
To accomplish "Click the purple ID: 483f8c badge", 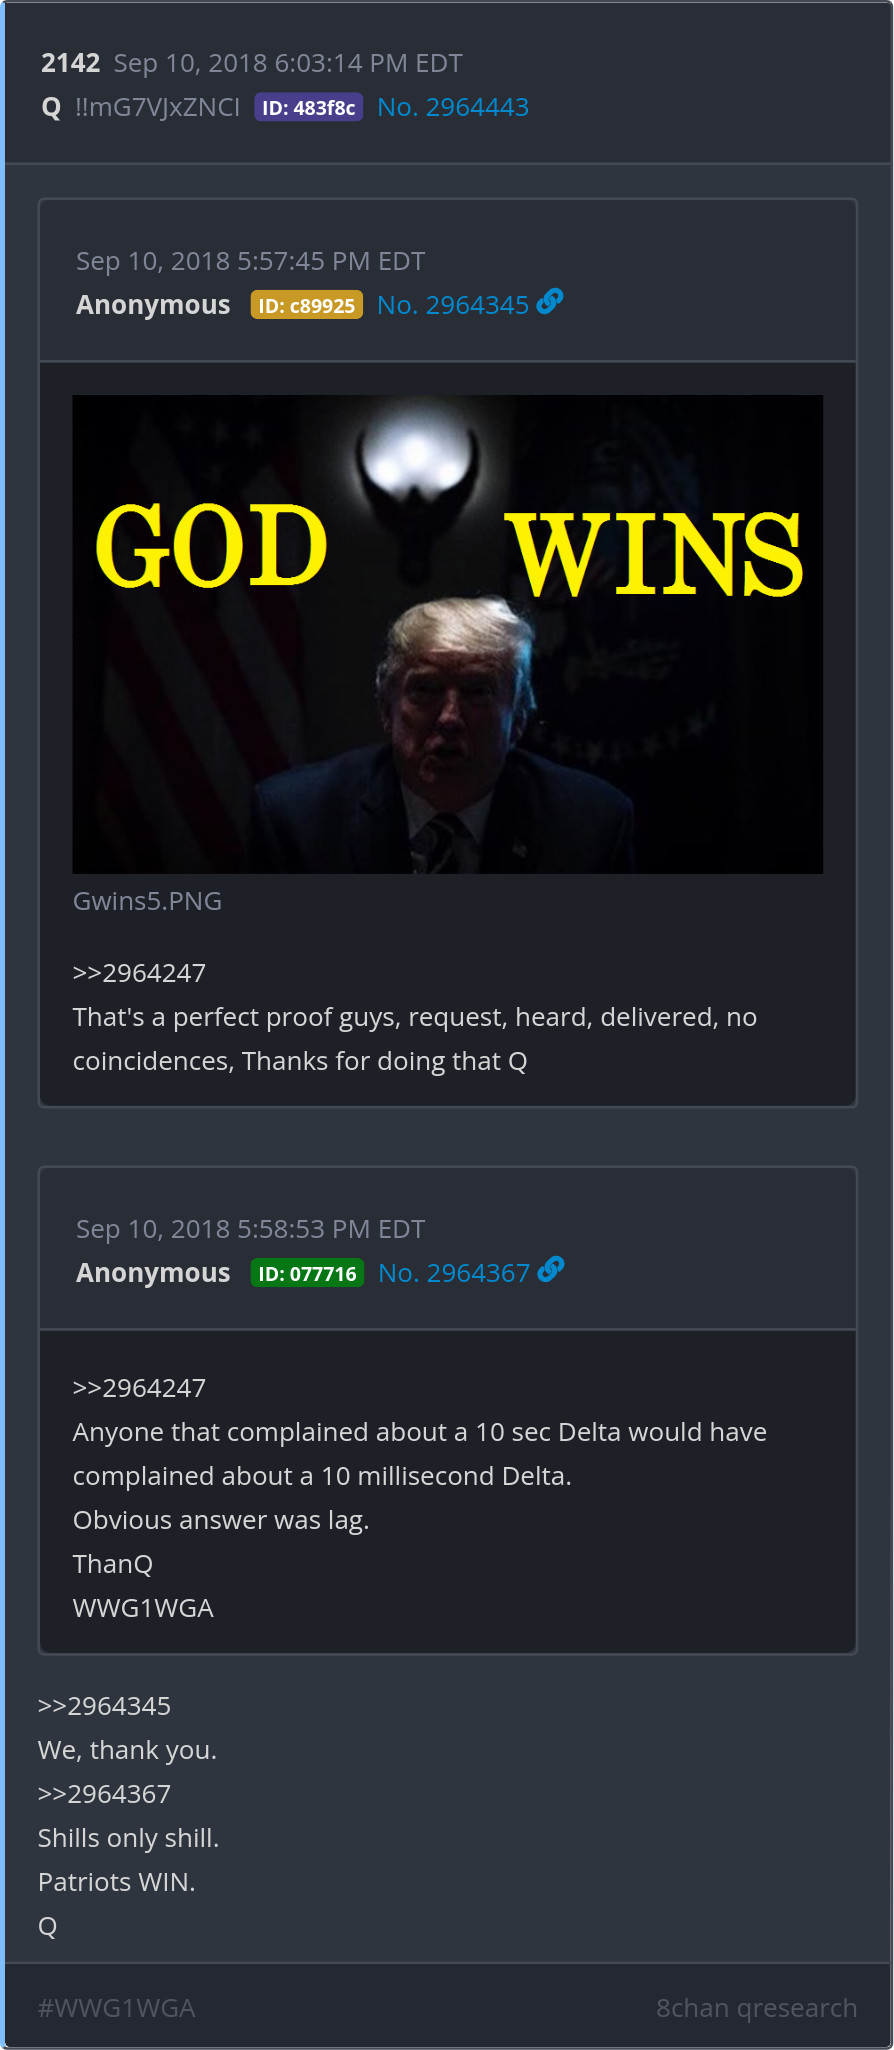I will (x=308, y=108).
